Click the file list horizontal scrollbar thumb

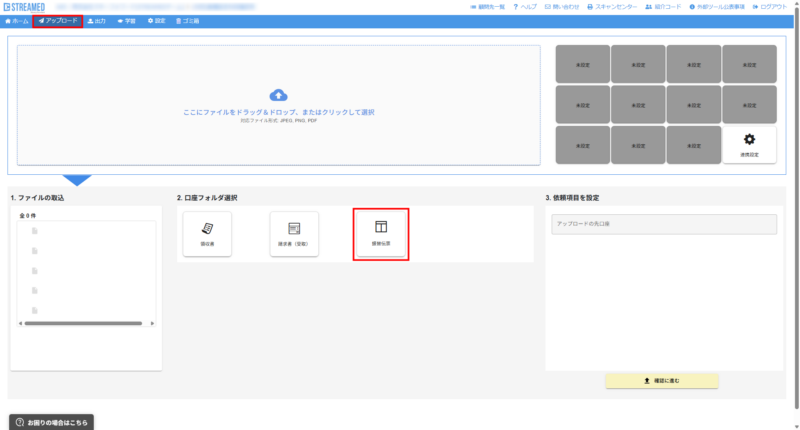coord(83,323)
